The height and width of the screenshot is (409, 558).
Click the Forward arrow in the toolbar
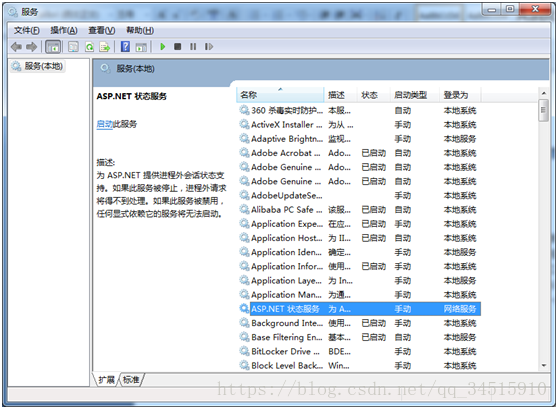(32, 47)
